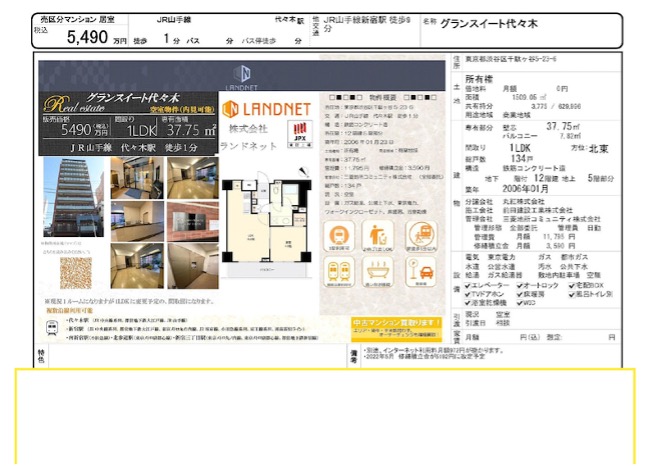This screenshot has width=659, height=466.
Task: Click the entrance glass door photo
Action: coord(137,178)
